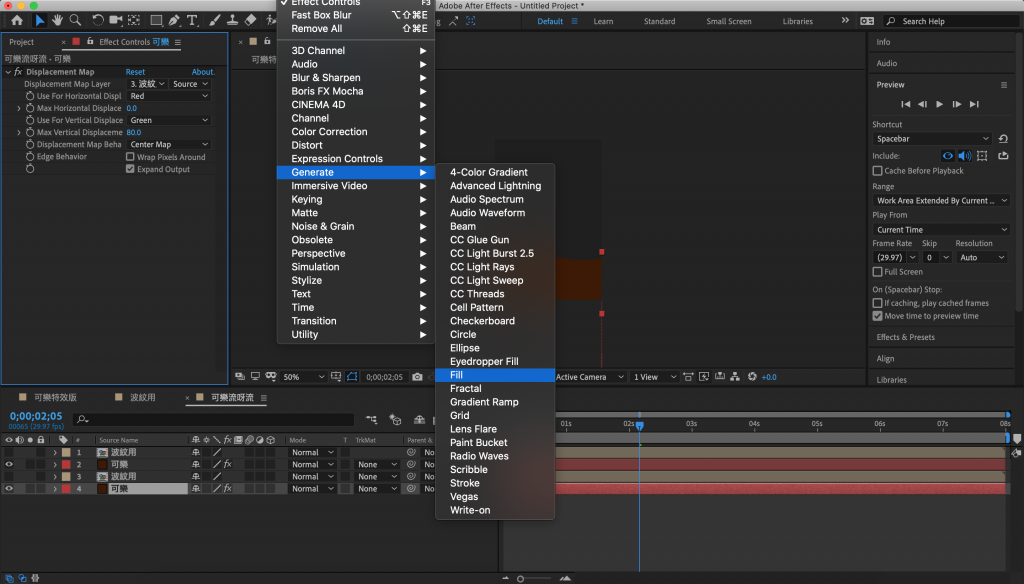Image resolution: width=1024 pixels, height=584 pixels.
Task: Jump to last frame in Preview
Action: [x=974, y=104]
